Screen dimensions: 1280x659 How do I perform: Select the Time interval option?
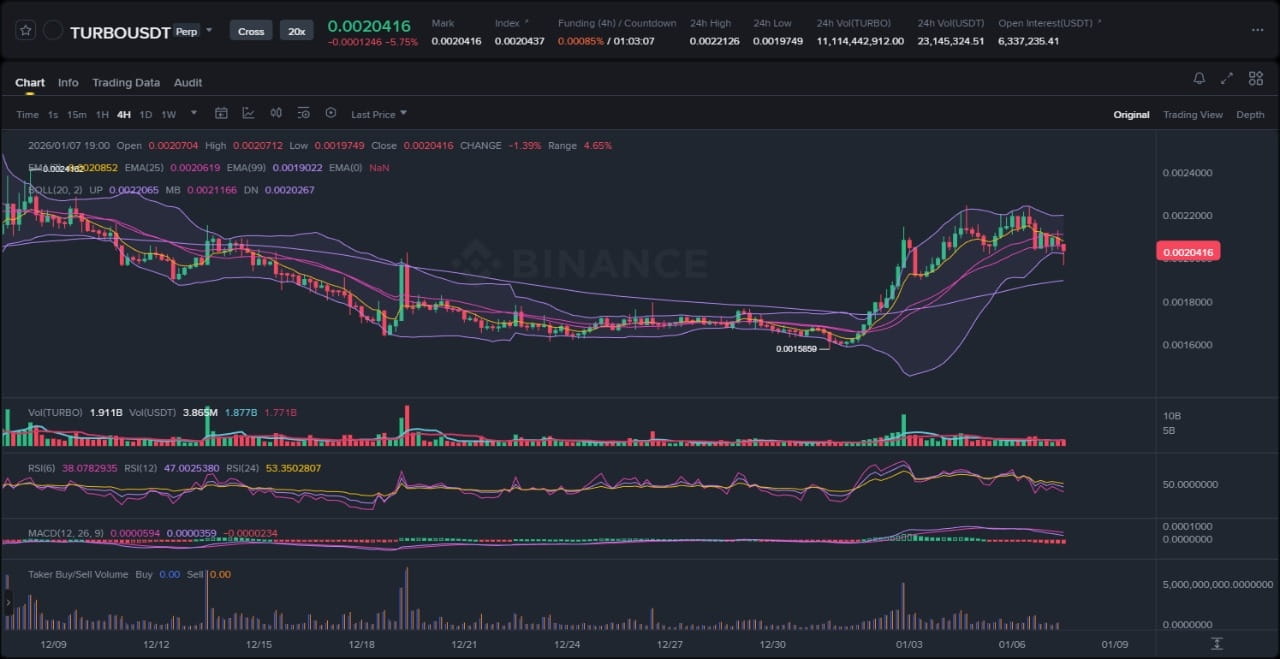27,115
